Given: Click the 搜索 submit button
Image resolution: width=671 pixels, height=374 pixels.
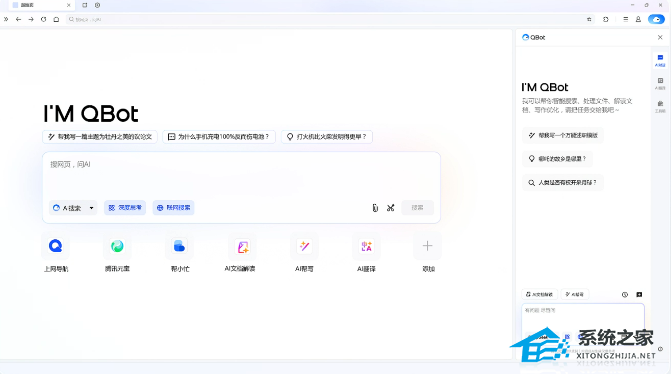Looking at the screenshot, I should [x=418, y=208].
